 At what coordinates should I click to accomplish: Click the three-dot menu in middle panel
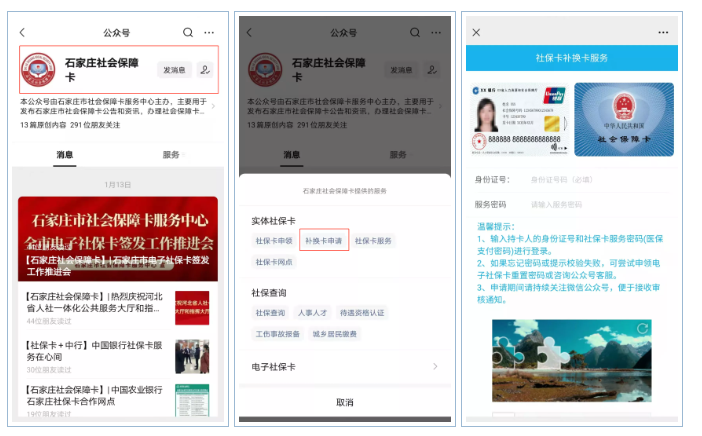pos(436,32)
